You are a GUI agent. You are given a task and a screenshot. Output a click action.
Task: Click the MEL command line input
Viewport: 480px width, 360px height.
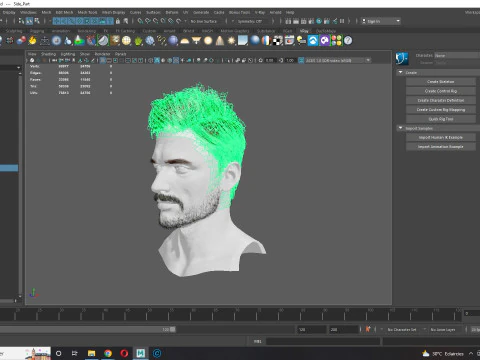pos(323,341)
